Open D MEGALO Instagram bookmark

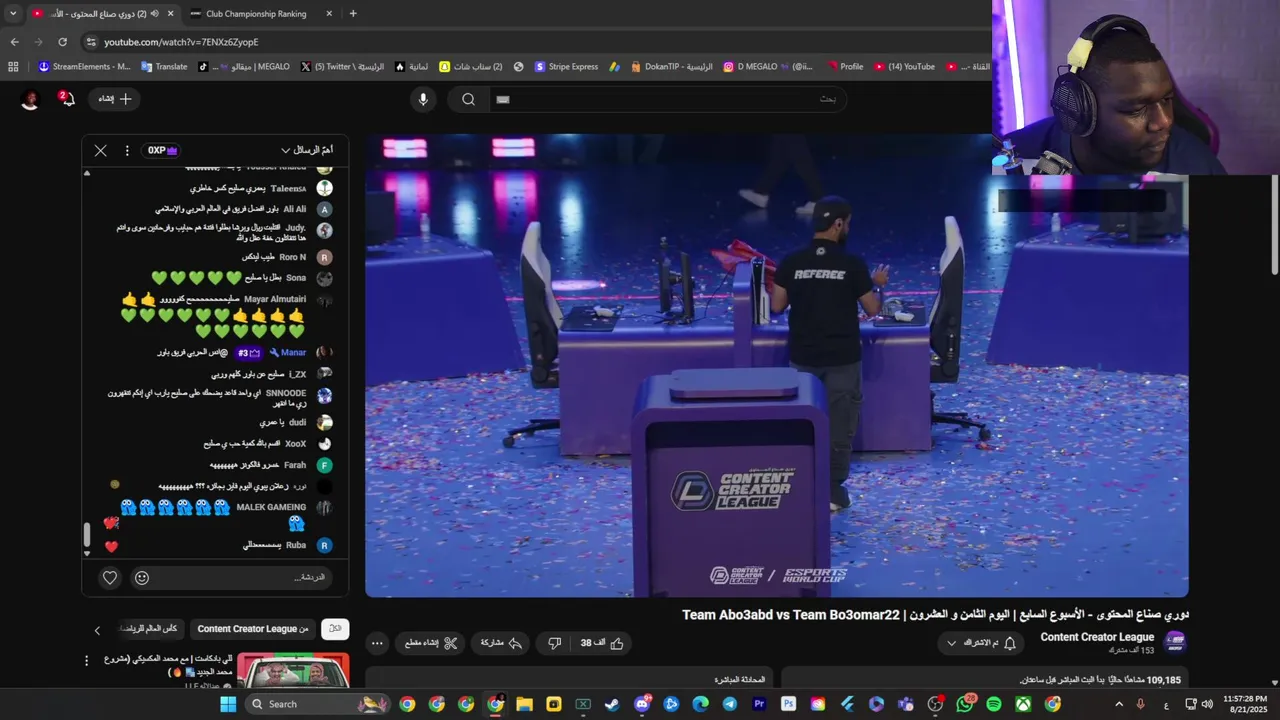point(768,67)
